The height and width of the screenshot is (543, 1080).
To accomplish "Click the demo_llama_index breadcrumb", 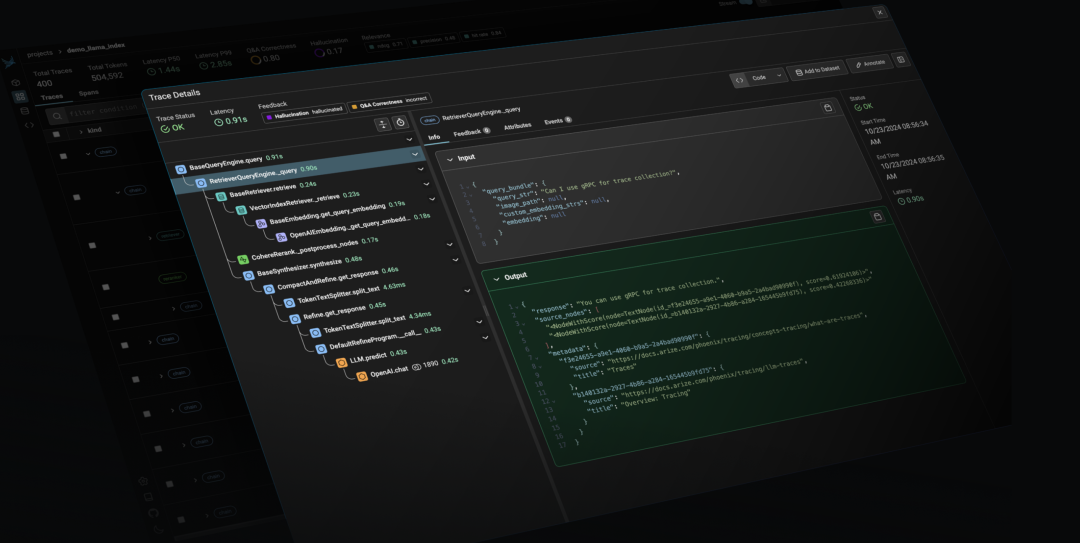I will [96, 49].
